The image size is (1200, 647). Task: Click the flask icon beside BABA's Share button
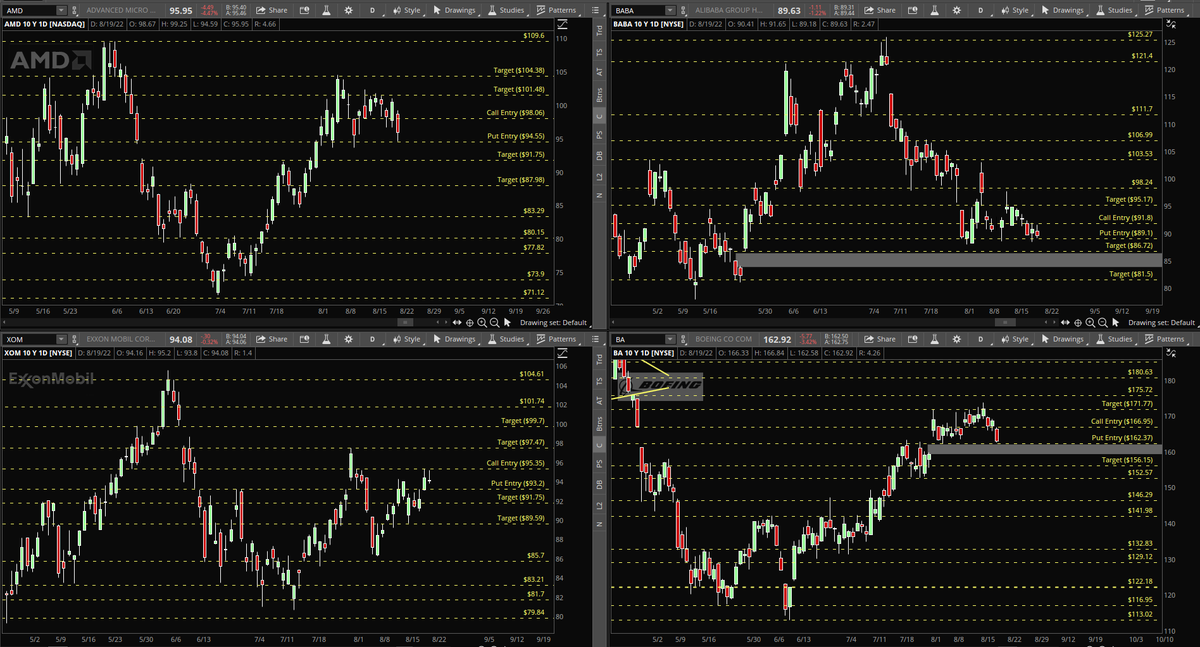coord(935,10)
